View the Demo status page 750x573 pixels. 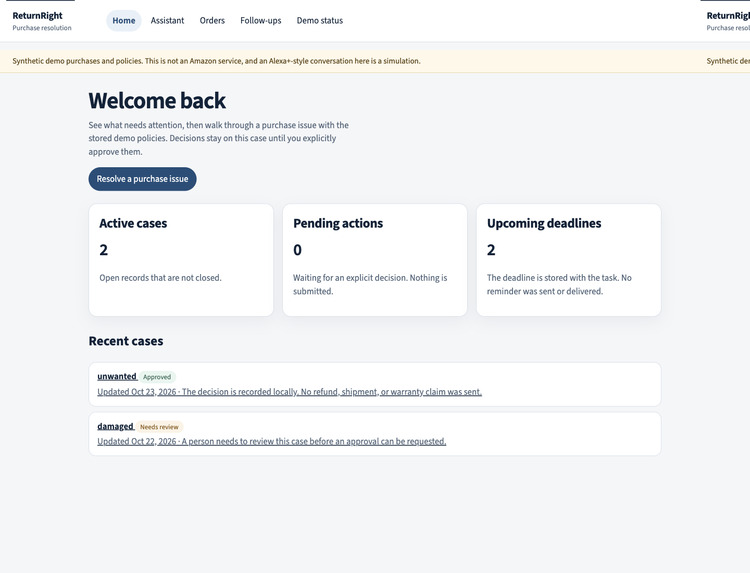320,21
